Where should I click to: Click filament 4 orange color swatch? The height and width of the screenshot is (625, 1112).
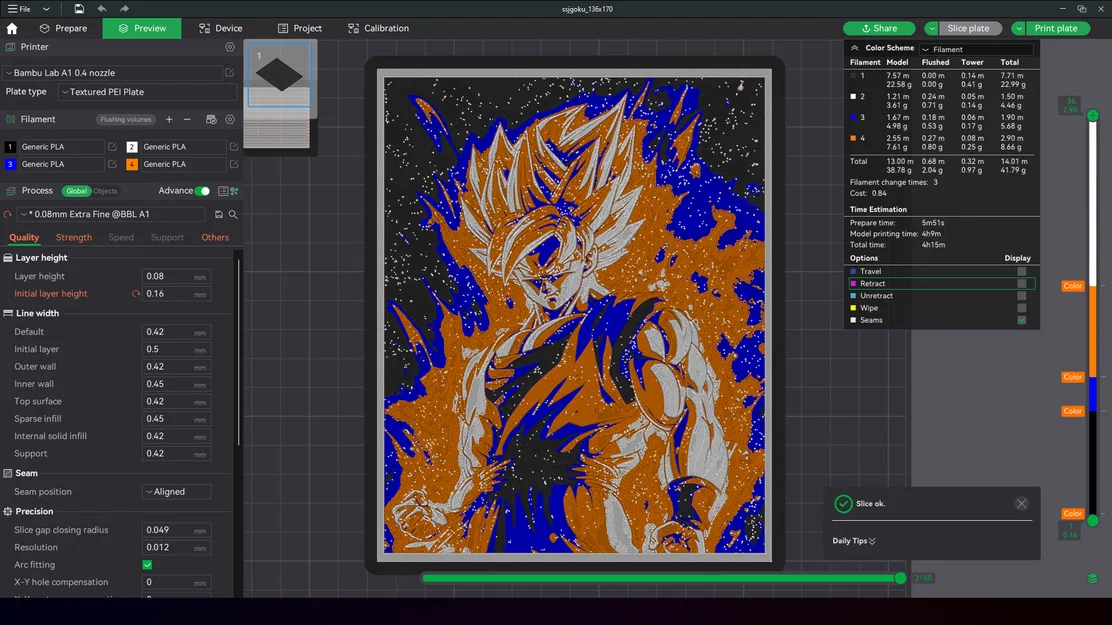(x=132, y=164)
